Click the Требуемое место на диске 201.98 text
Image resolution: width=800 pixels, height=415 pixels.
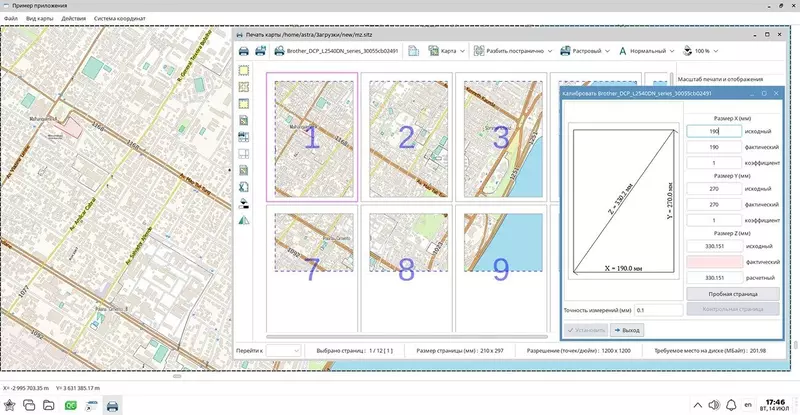coord(710,351)
